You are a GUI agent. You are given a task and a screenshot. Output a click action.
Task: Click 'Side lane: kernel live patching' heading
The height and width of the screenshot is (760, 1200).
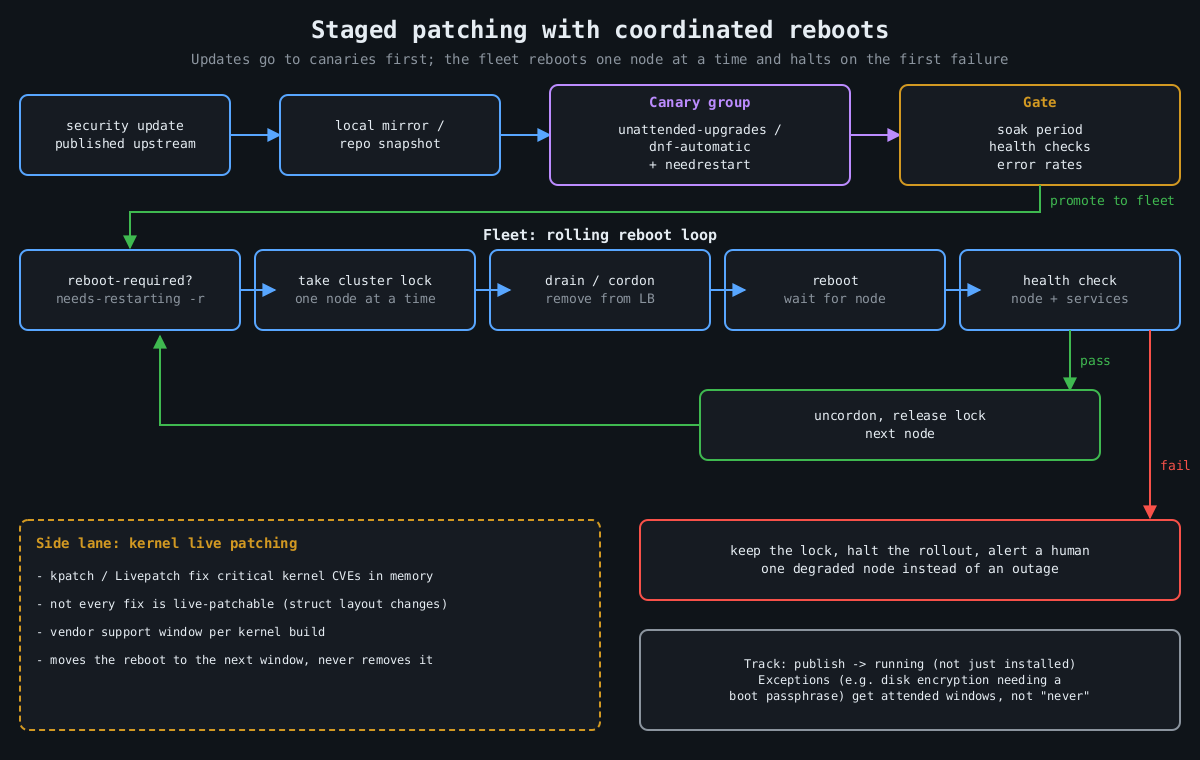[x=167, y=544]
